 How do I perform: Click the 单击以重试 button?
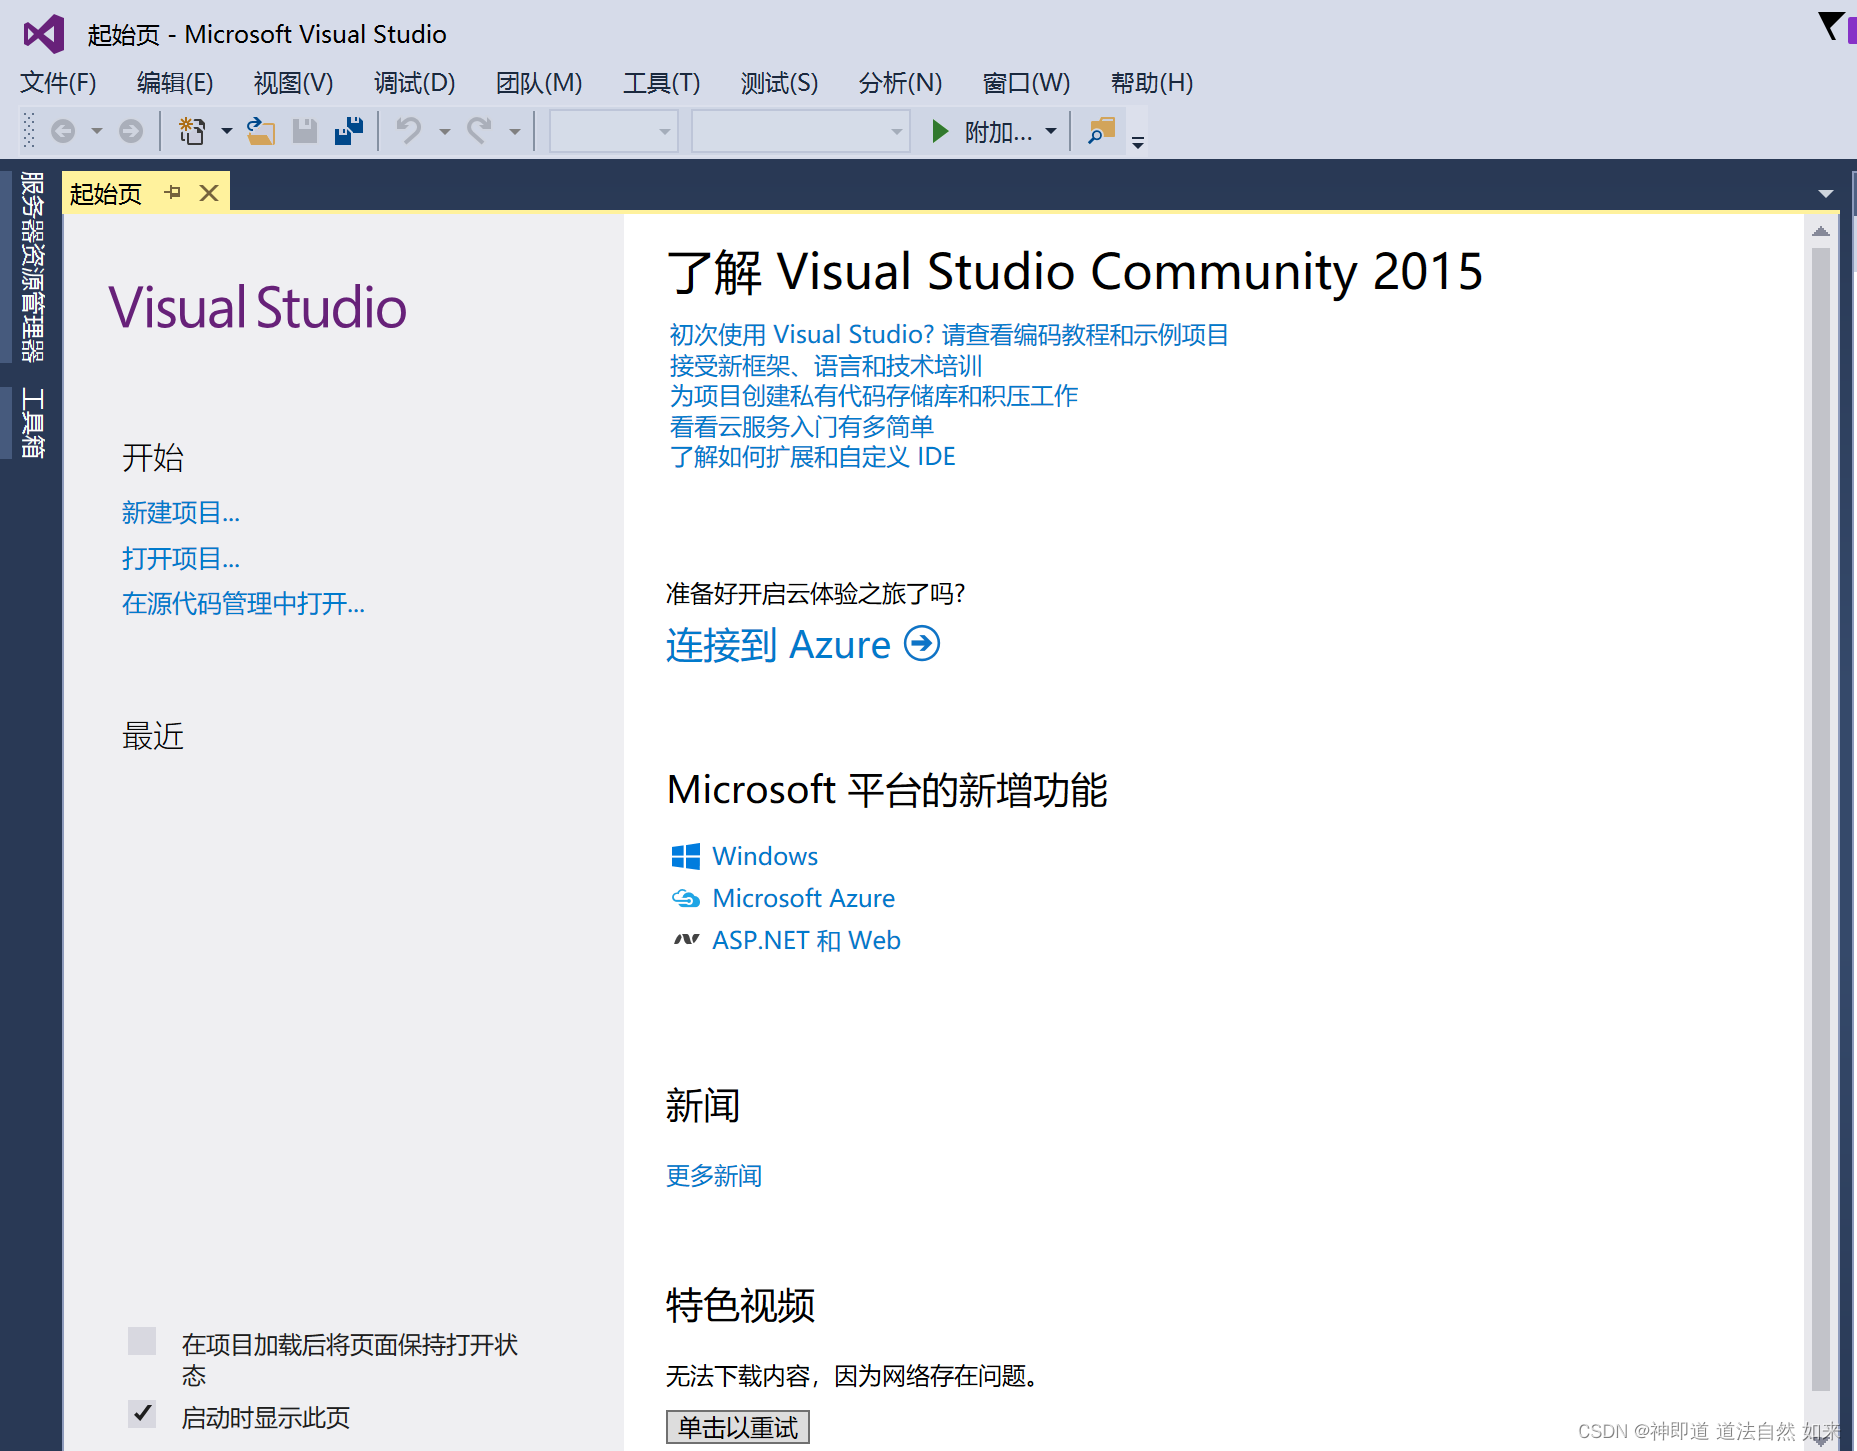(738, 1427)
